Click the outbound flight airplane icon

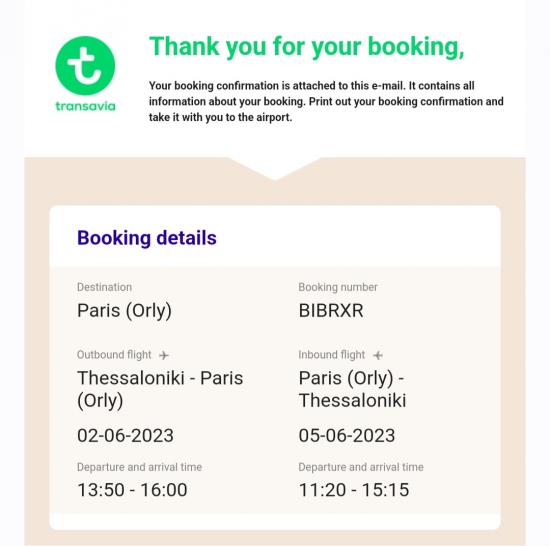(164, 355)
